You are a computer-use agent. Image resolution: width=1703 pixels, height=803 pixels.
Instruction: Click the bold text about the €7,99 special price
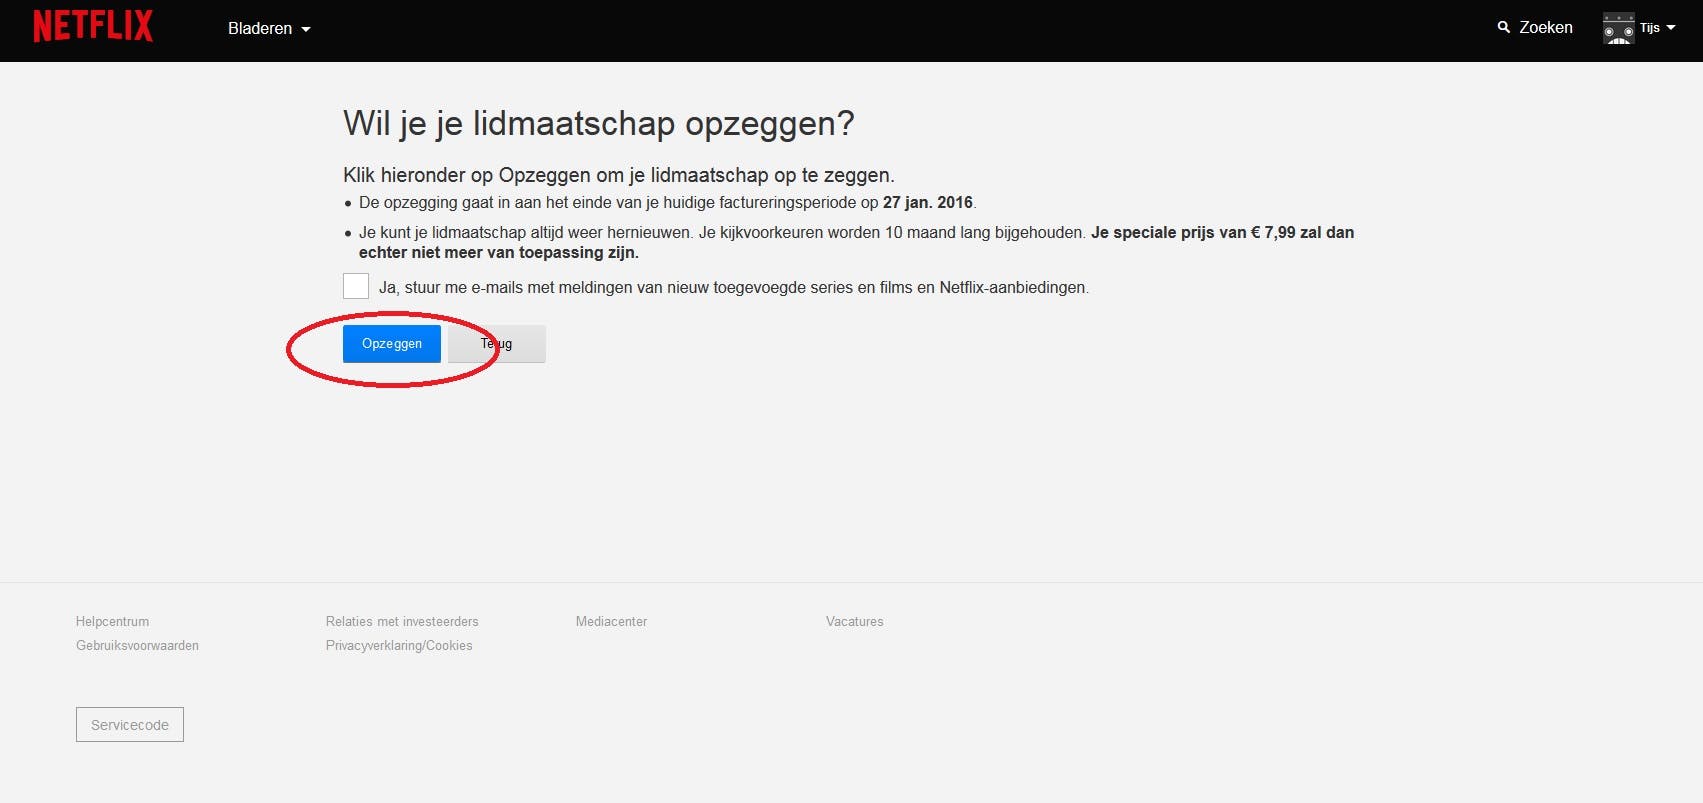[x=856, y=242]
